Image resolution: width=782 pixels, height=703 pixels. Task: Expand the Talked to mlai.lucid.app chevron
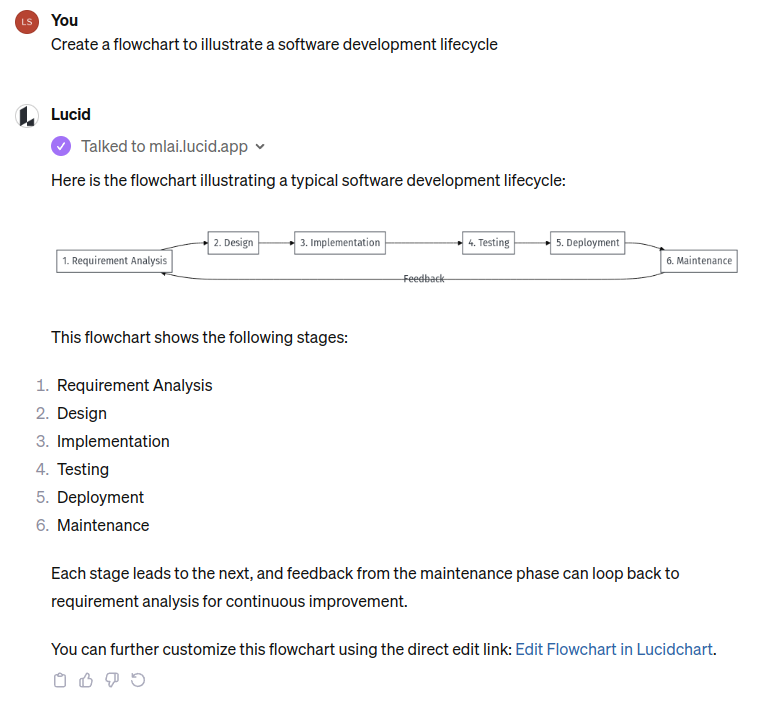coord(260,147)
